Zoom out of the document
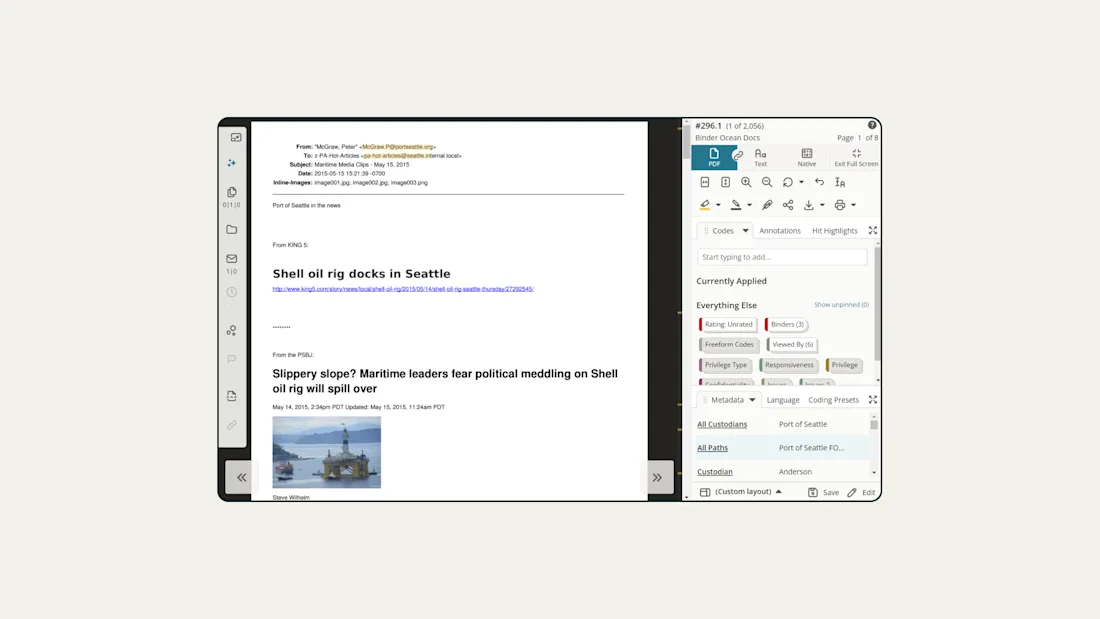 click(767, 182)
